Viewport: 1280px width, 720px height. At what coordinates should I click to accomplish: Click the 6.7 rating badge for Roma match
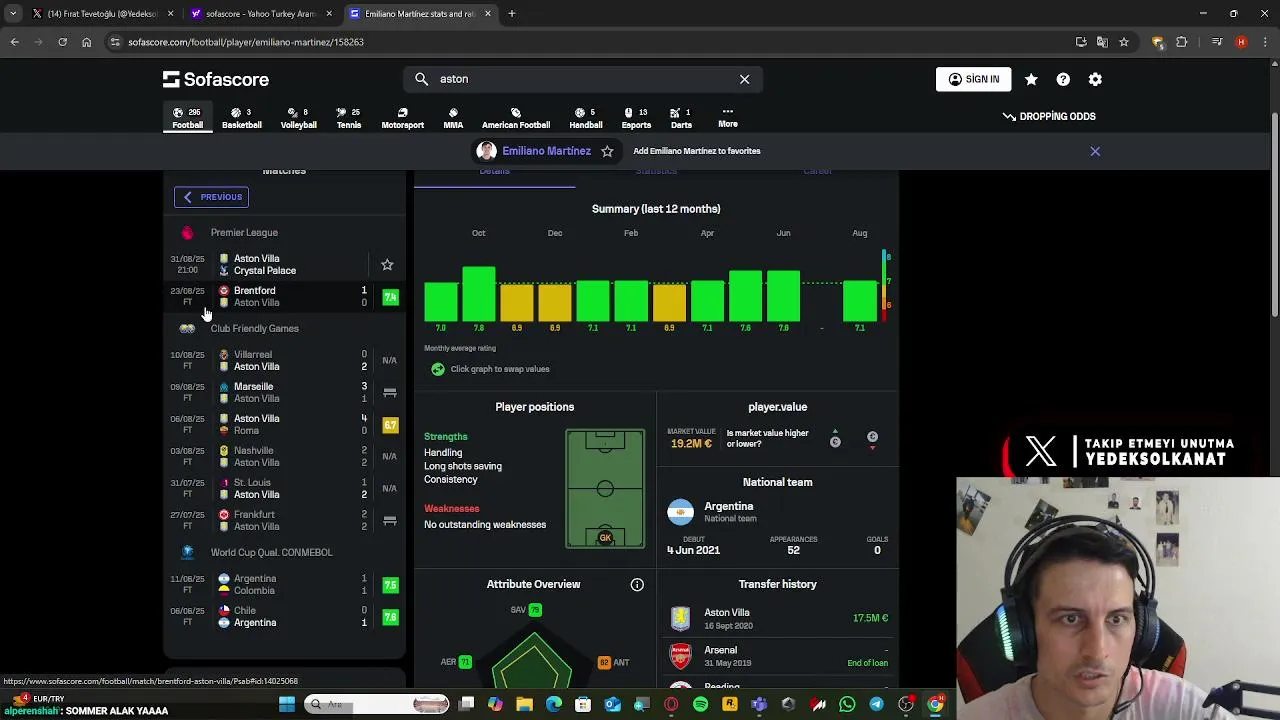[390, 425]
